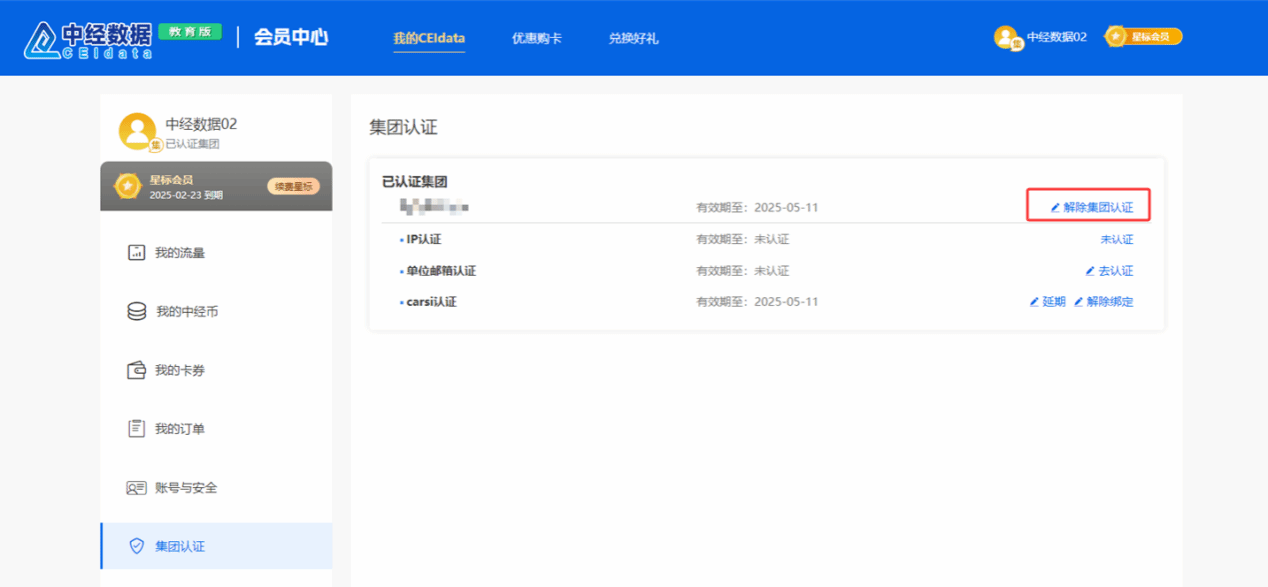Open 我的订单 in sidebar

180,429
